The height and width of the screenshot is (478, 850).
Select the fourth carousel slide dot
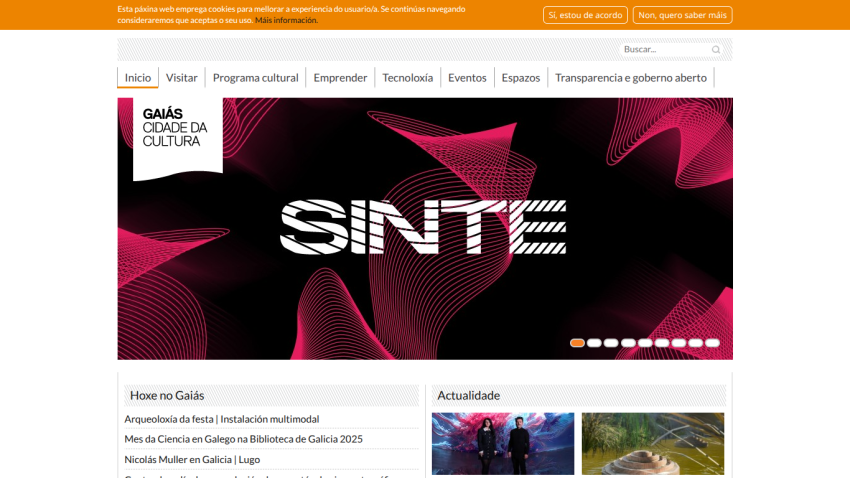pos(628,343)
